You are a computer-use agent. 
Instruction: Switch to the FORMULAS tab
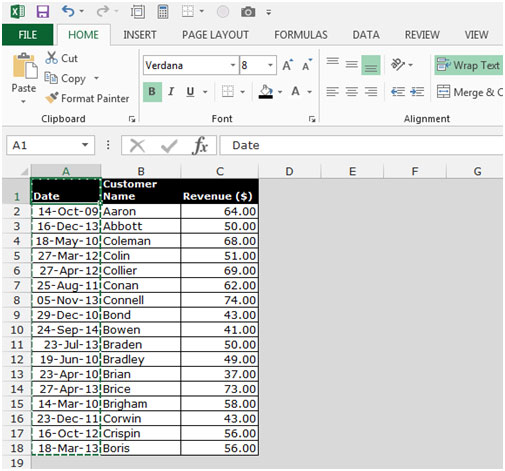[x=301, y=35]
